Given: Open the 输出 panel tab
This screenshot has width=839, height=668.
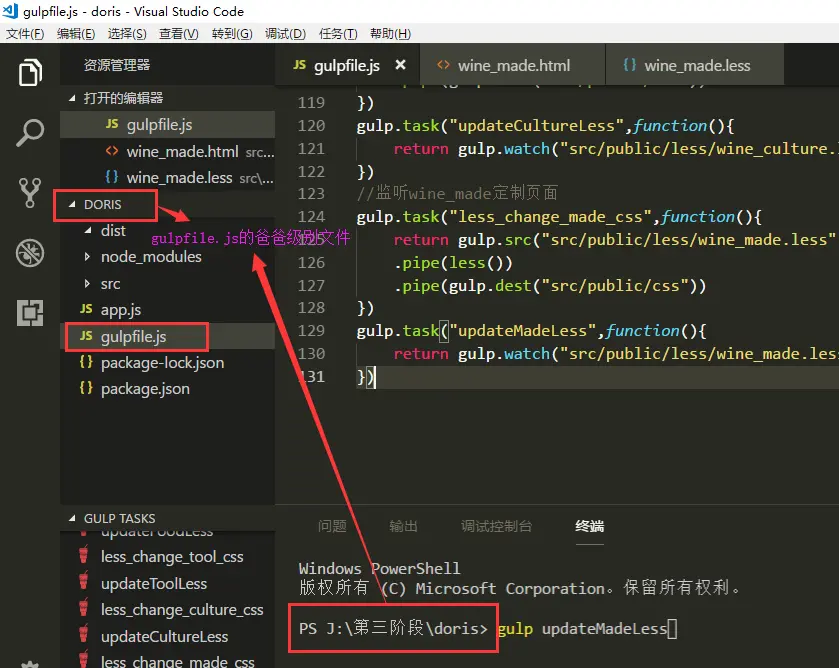Looking at the screenshot, I should (x=403, y=526).
